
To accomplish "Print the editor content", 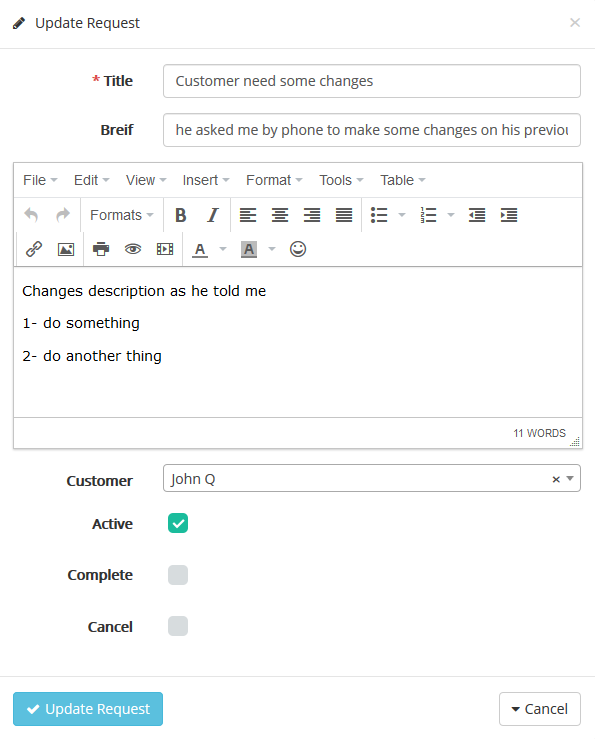I will coord(101,249).
